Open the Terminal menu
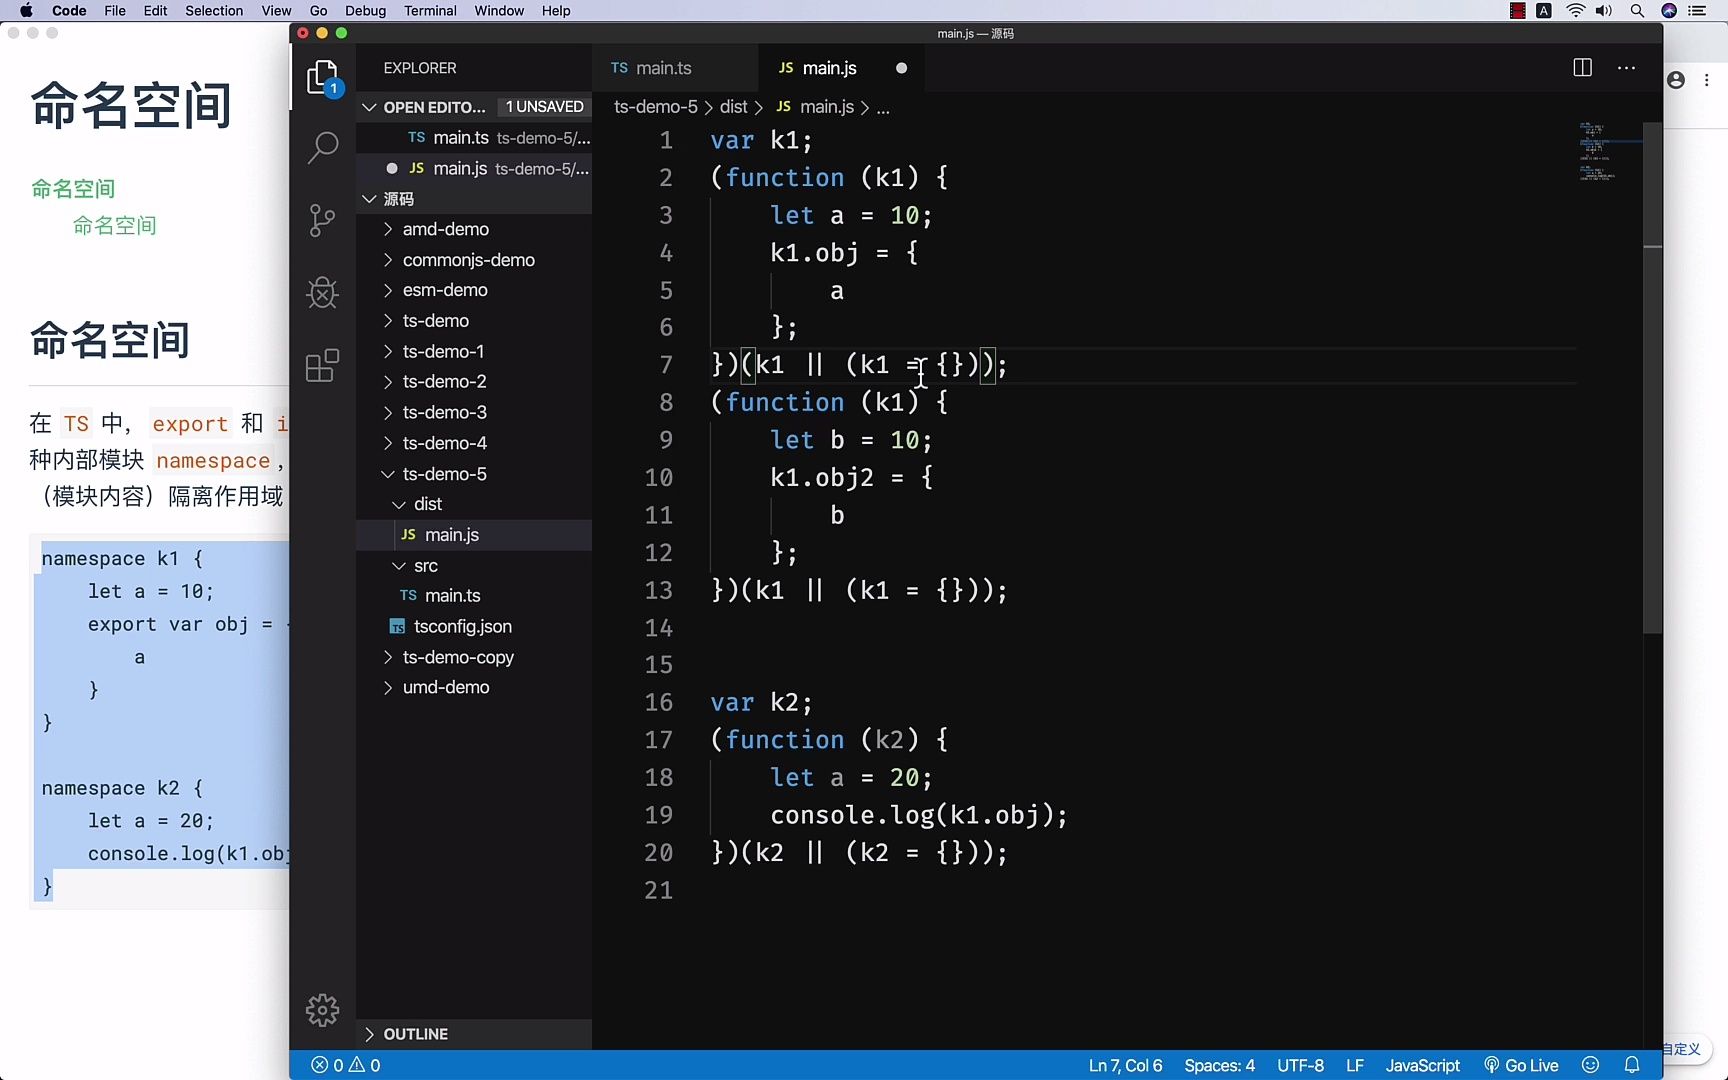This screenshot has height=1080, width=1728. [x=430, y=11]
